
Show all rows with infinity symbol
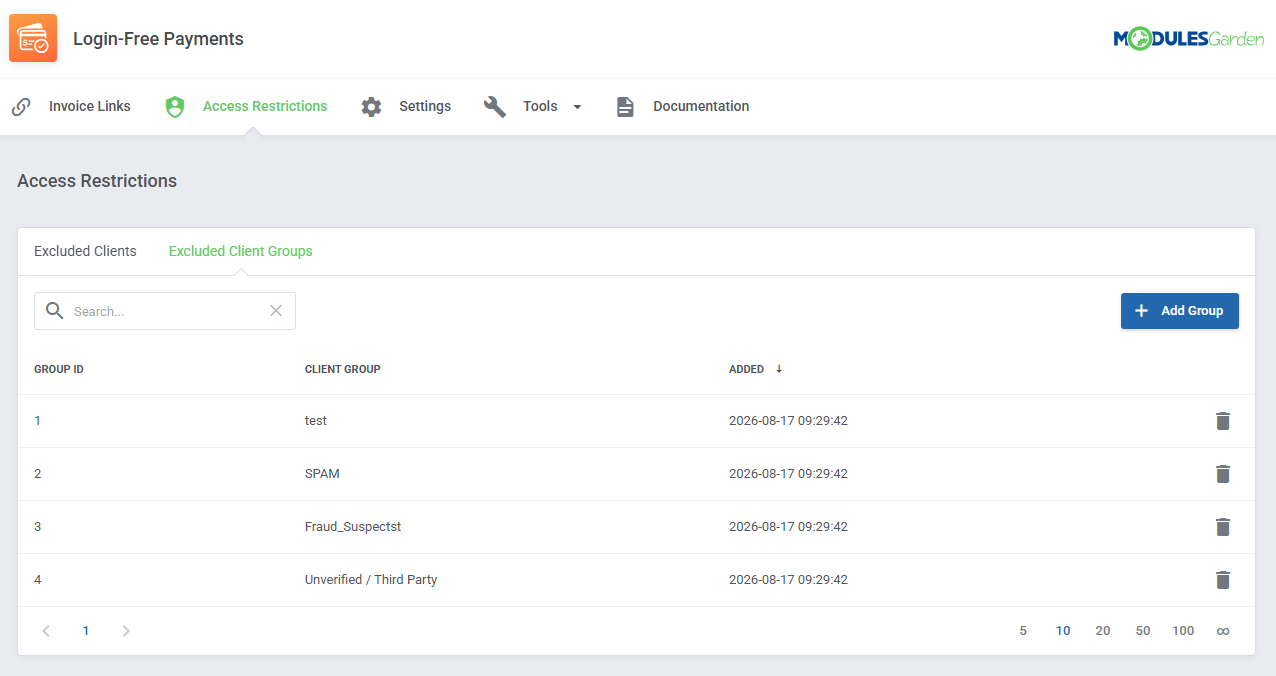pyautogui.click(x=1222, y=631)
